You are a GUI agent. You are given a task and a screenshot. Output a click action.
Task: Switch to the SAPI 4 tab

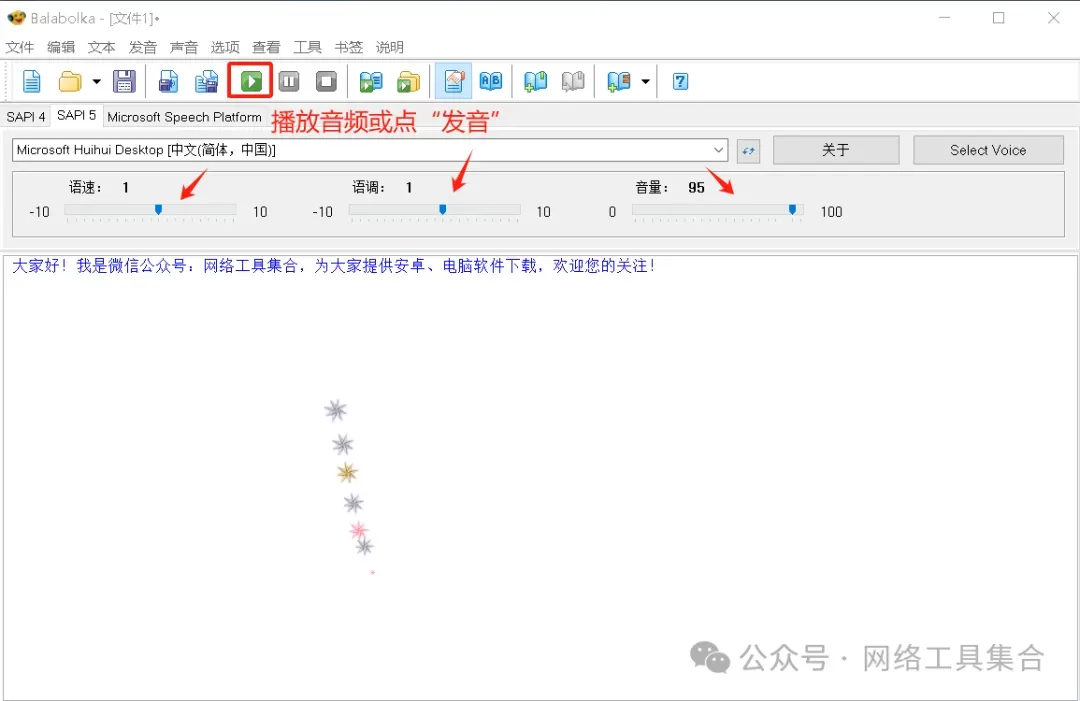click(x=25, y=116)
